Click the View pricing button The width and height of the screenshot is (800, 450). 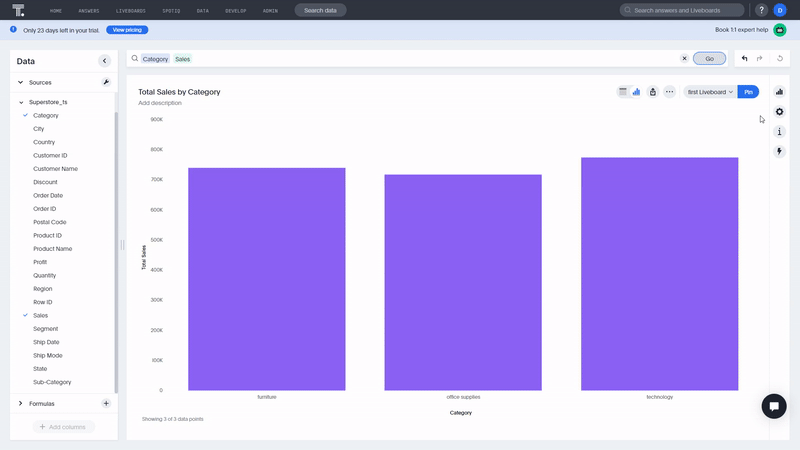coord(127,30)
